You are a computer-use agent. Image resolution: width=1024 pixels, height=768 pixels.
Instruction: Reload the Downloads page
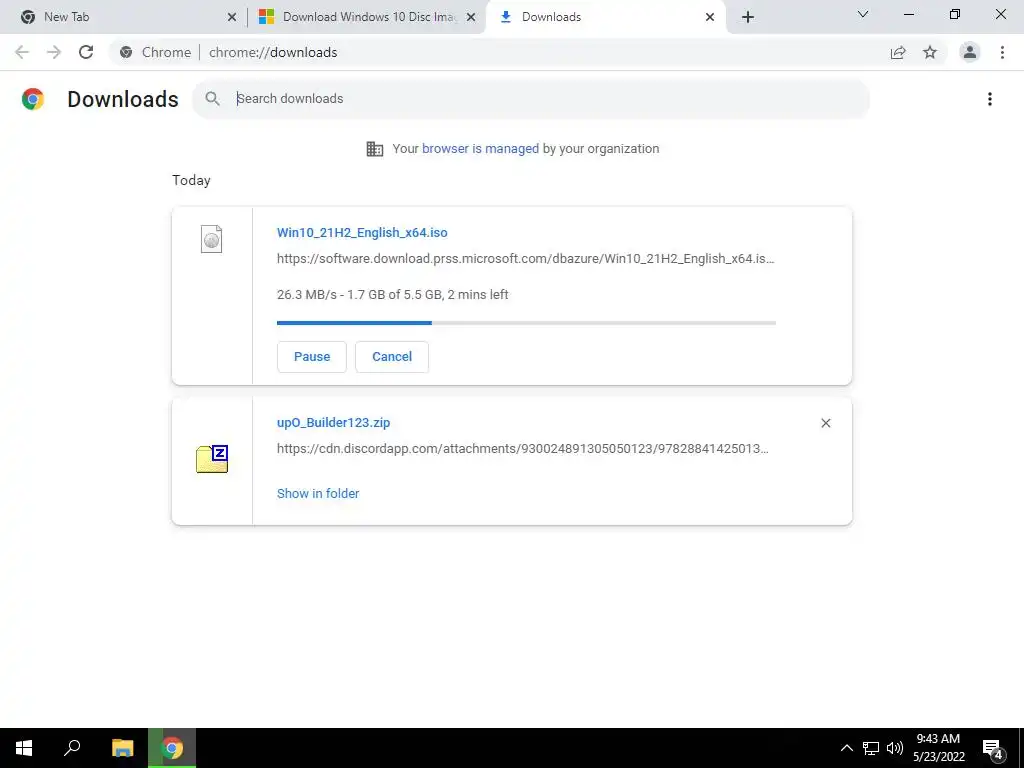(86, 52)
